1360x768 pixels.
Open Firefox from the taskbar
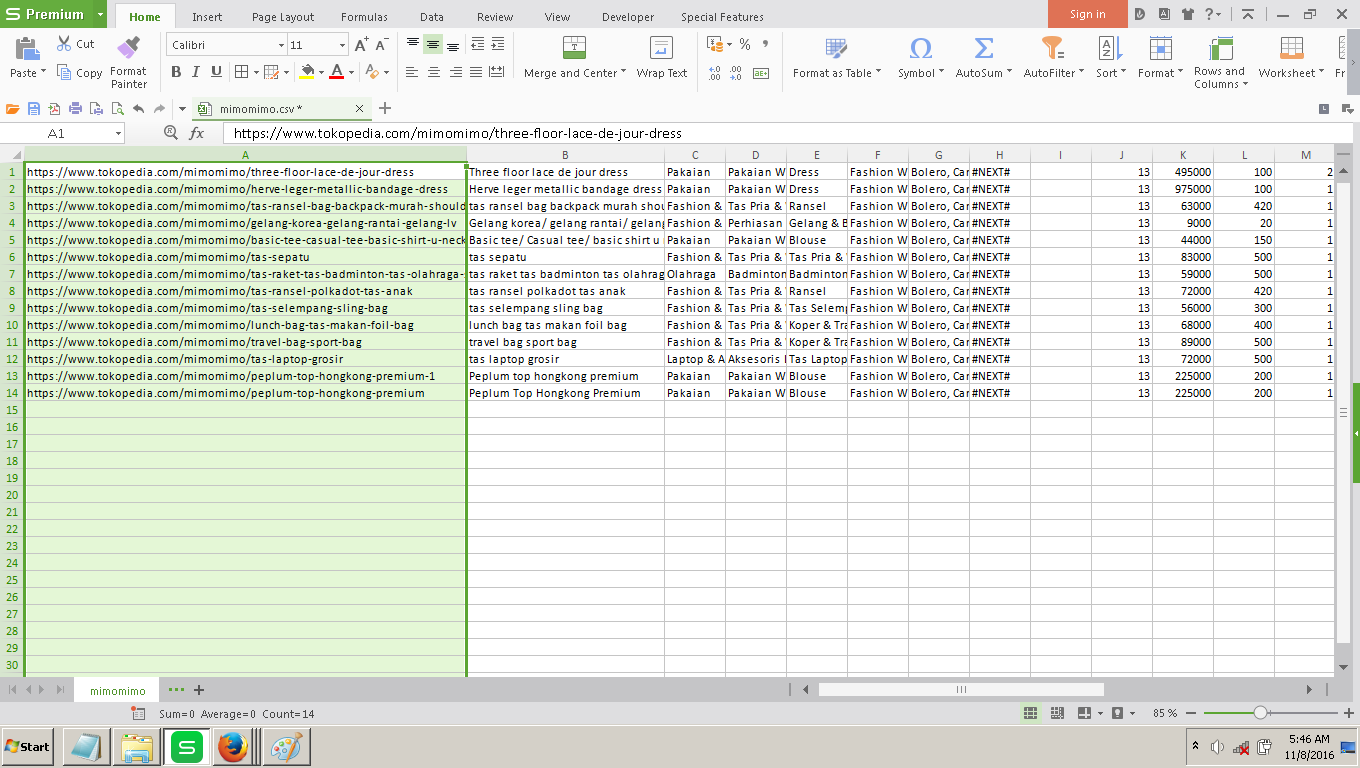(233, 747)
